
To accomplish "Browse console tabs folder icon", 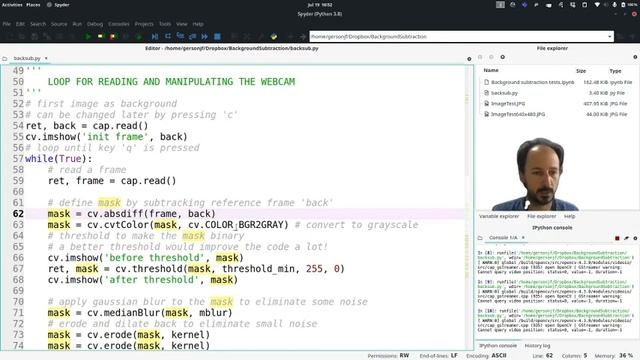I will (480, 238).
